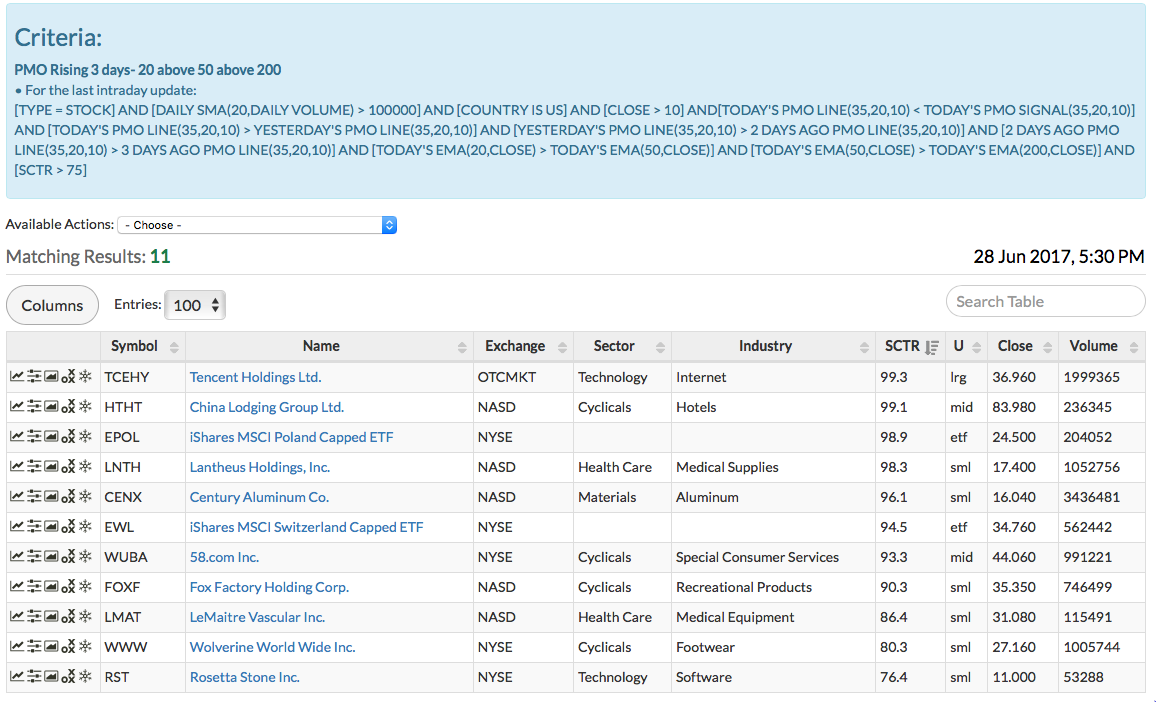Open line chart icon for WUBA row
This screenshot has width=1156, height=702.
coord(16,557)
